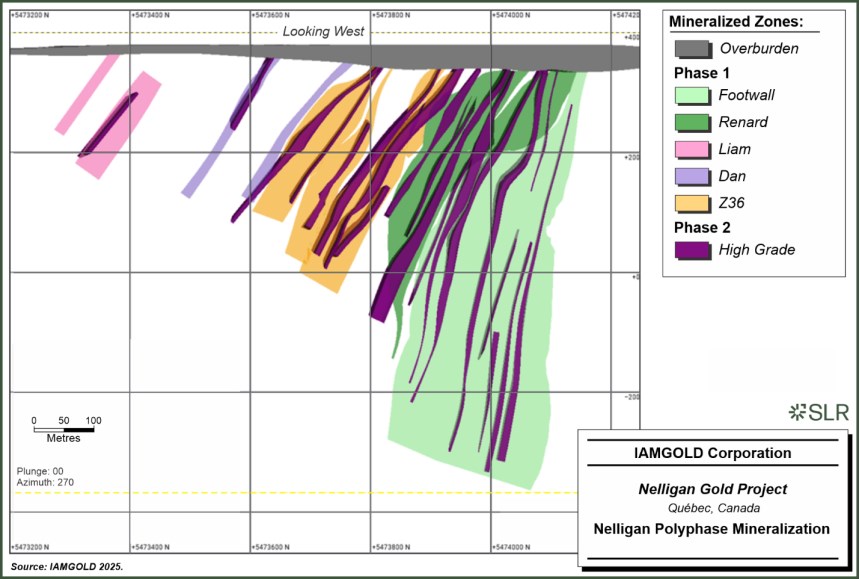Click the SLR logo icon
Image resolution: width=860 pixels, height=579 pixels.
tap(797, 411)
